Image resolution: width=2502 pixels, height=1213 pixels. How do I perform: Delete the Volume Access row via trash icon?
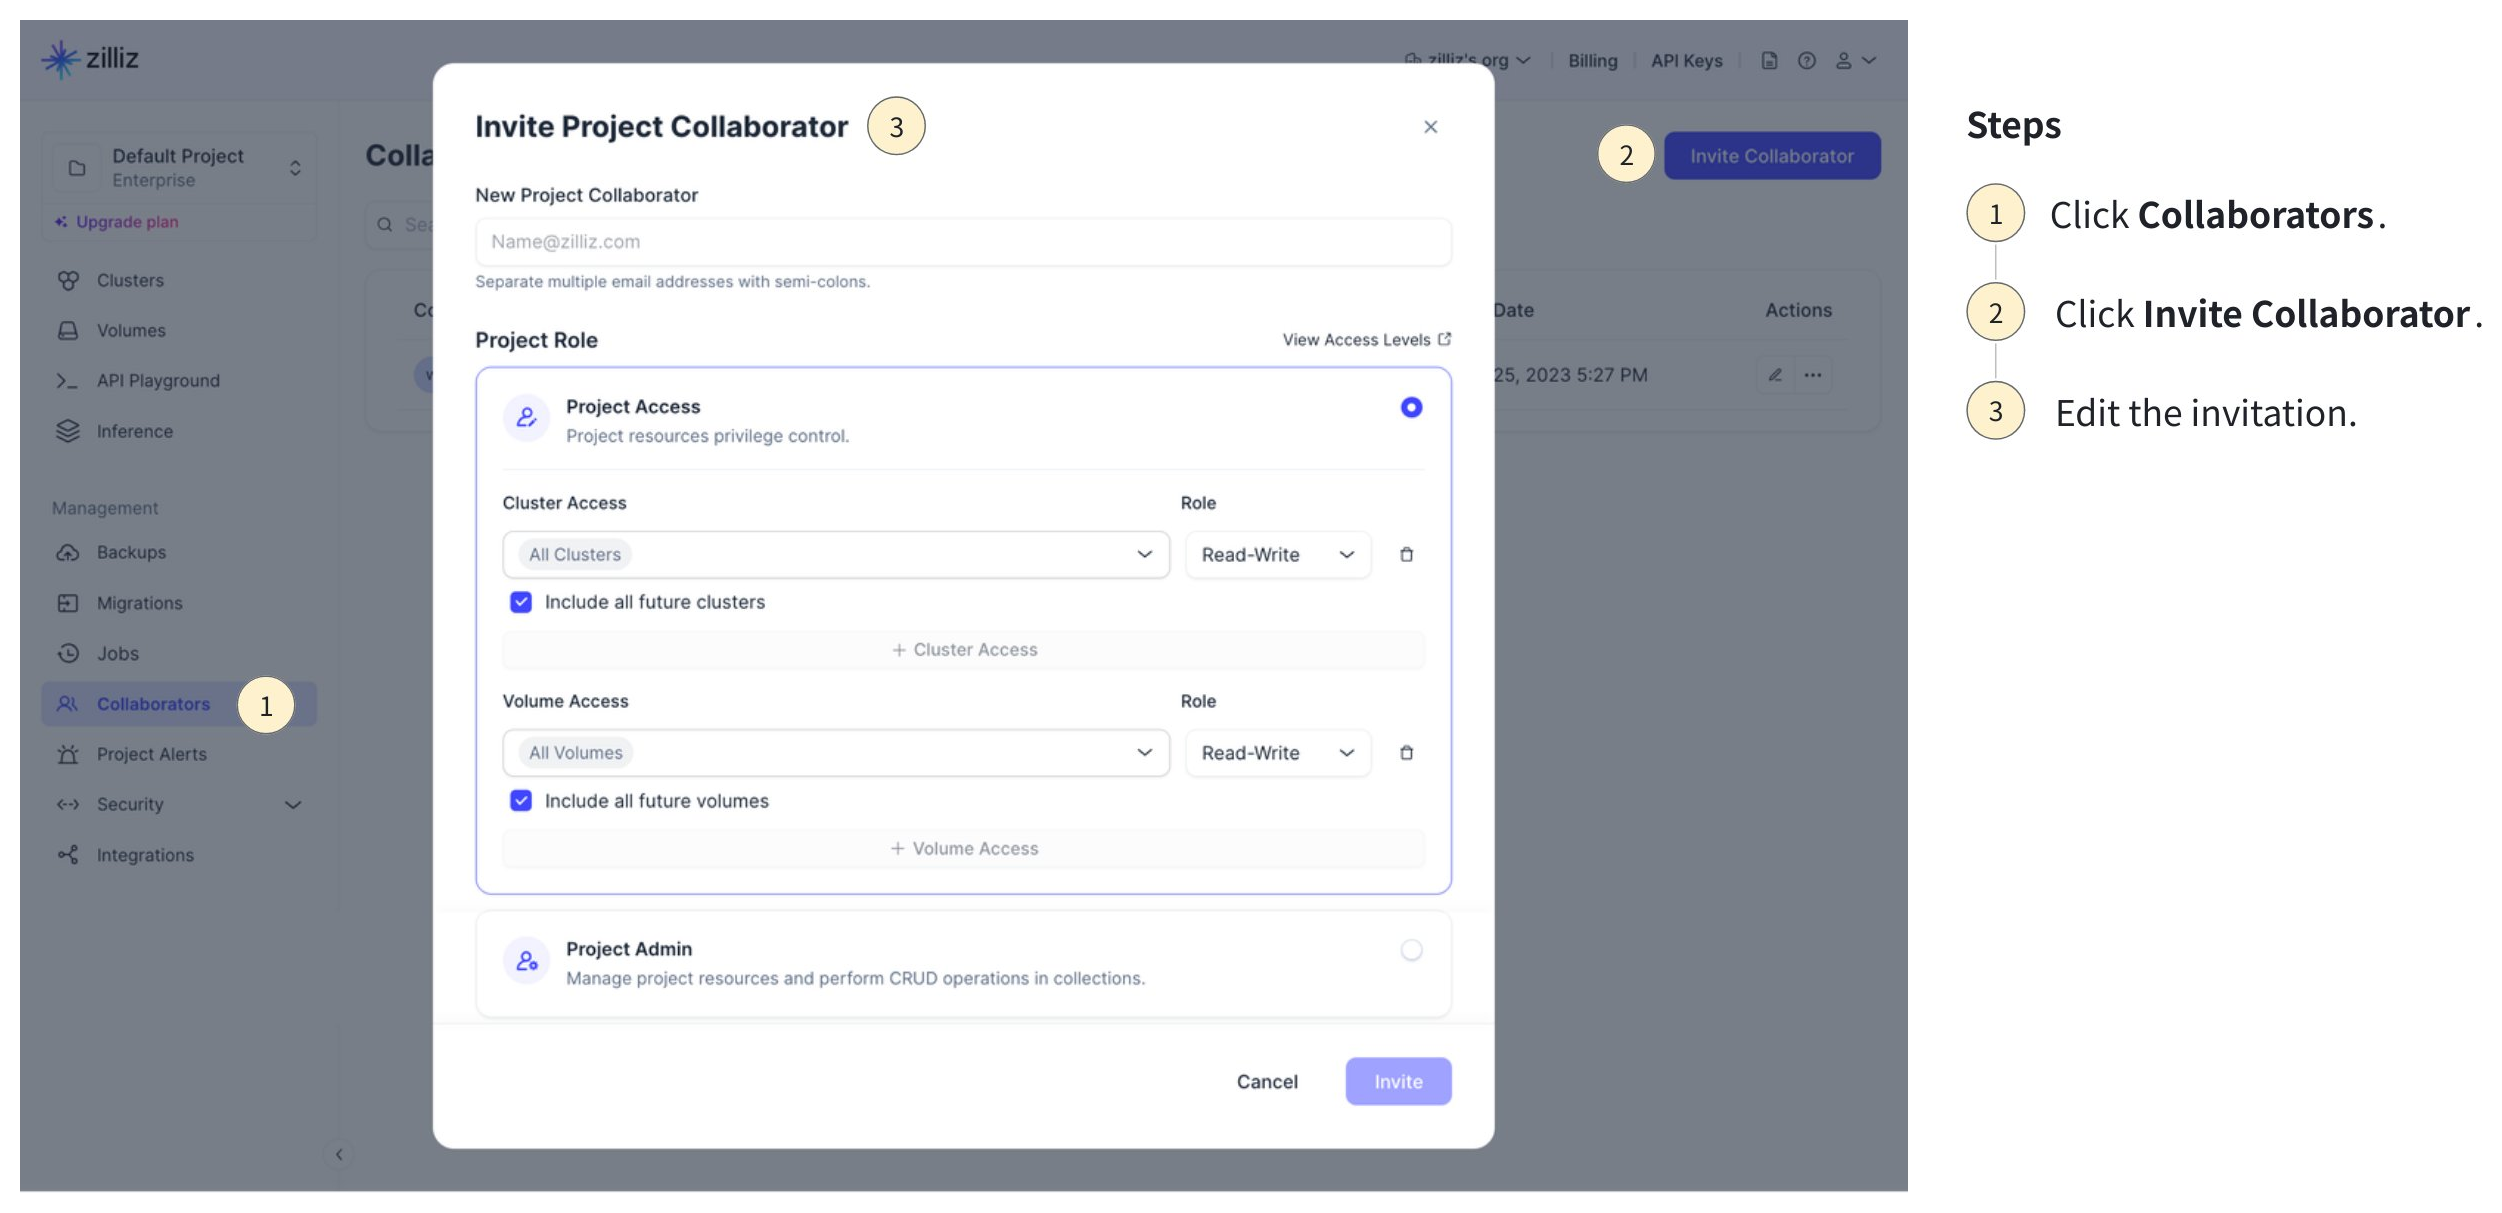click(1406, 753)
